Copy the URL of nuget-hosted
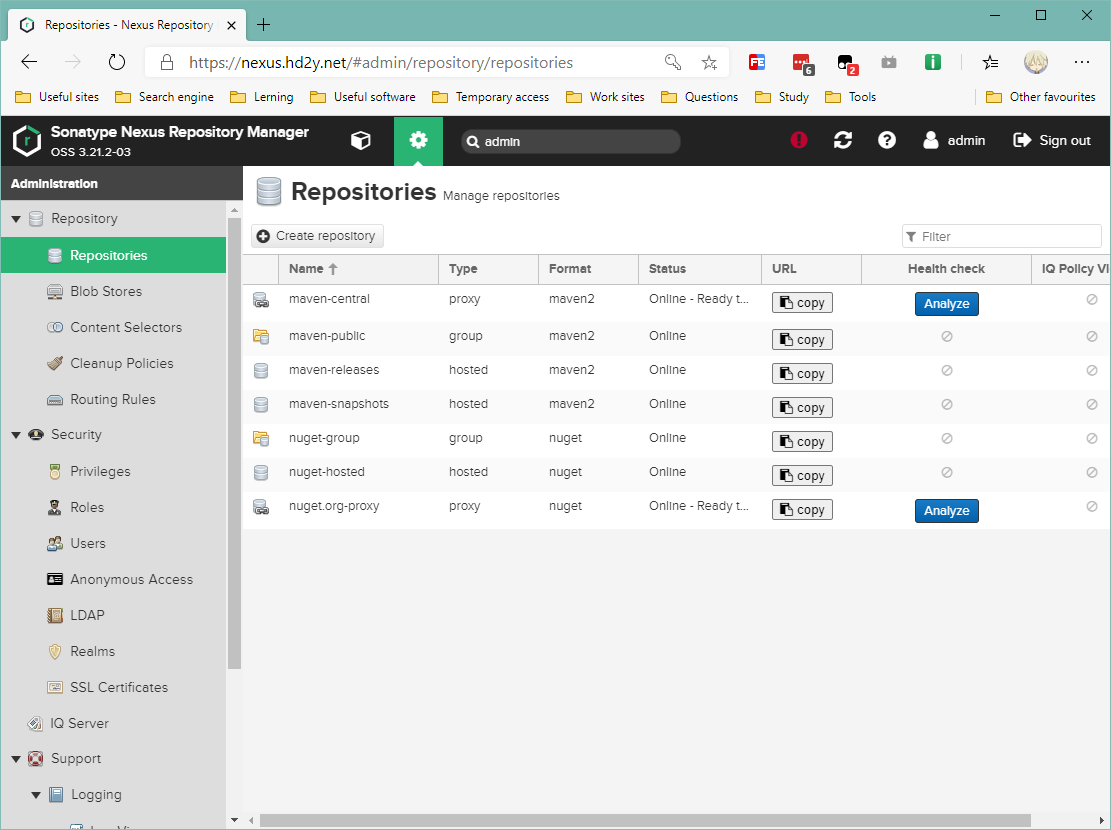1111x830 pixels. pos(802,476)
